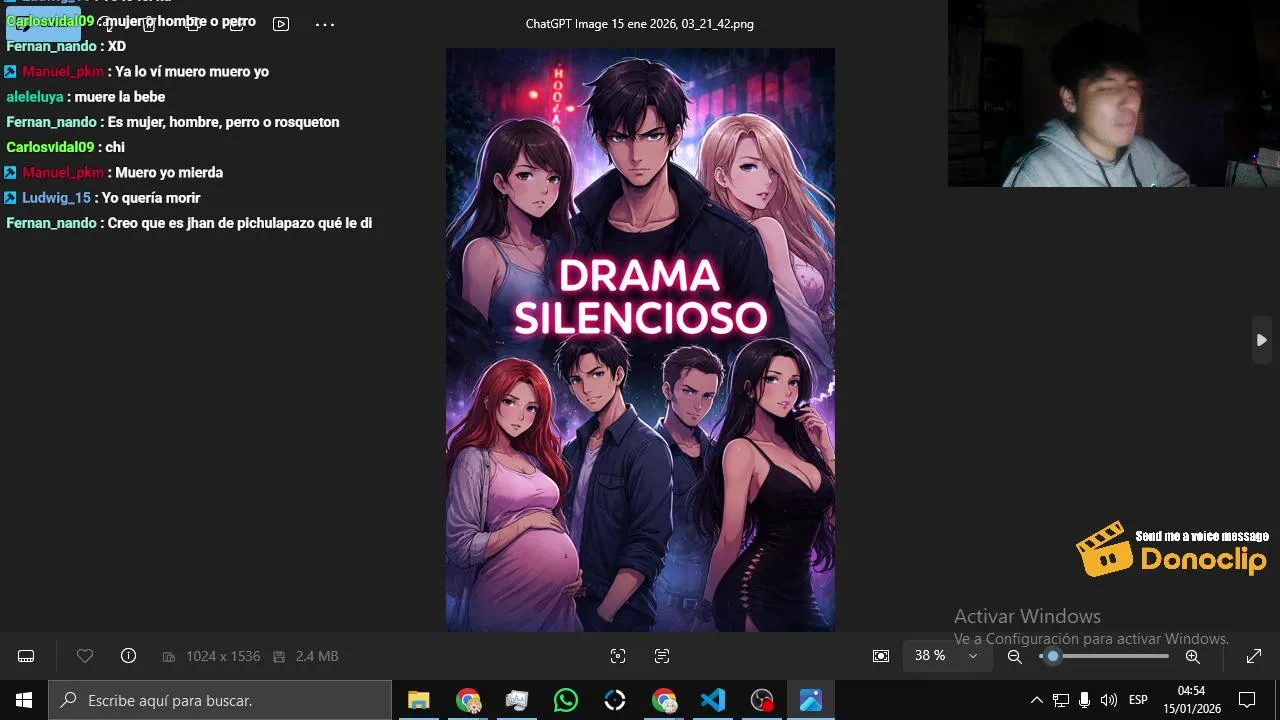Open the network tray icon
The image size is (1280, 720).
click(x=1061, y=700)
